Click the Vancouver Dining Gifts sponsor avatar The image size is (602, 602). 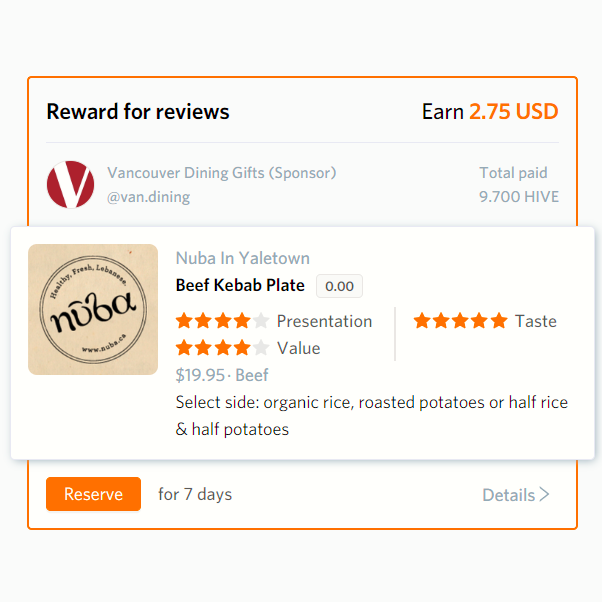pyautogui.click(x=70, y=185)
